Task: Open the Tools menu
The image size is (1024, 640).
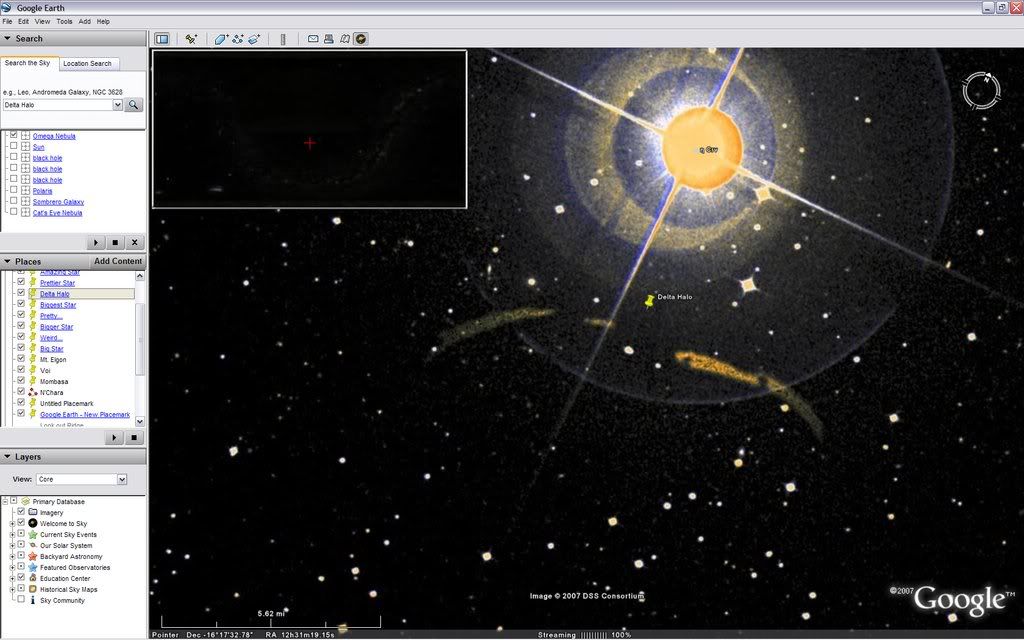Action: pyautogui.click(x=64, y=21)
